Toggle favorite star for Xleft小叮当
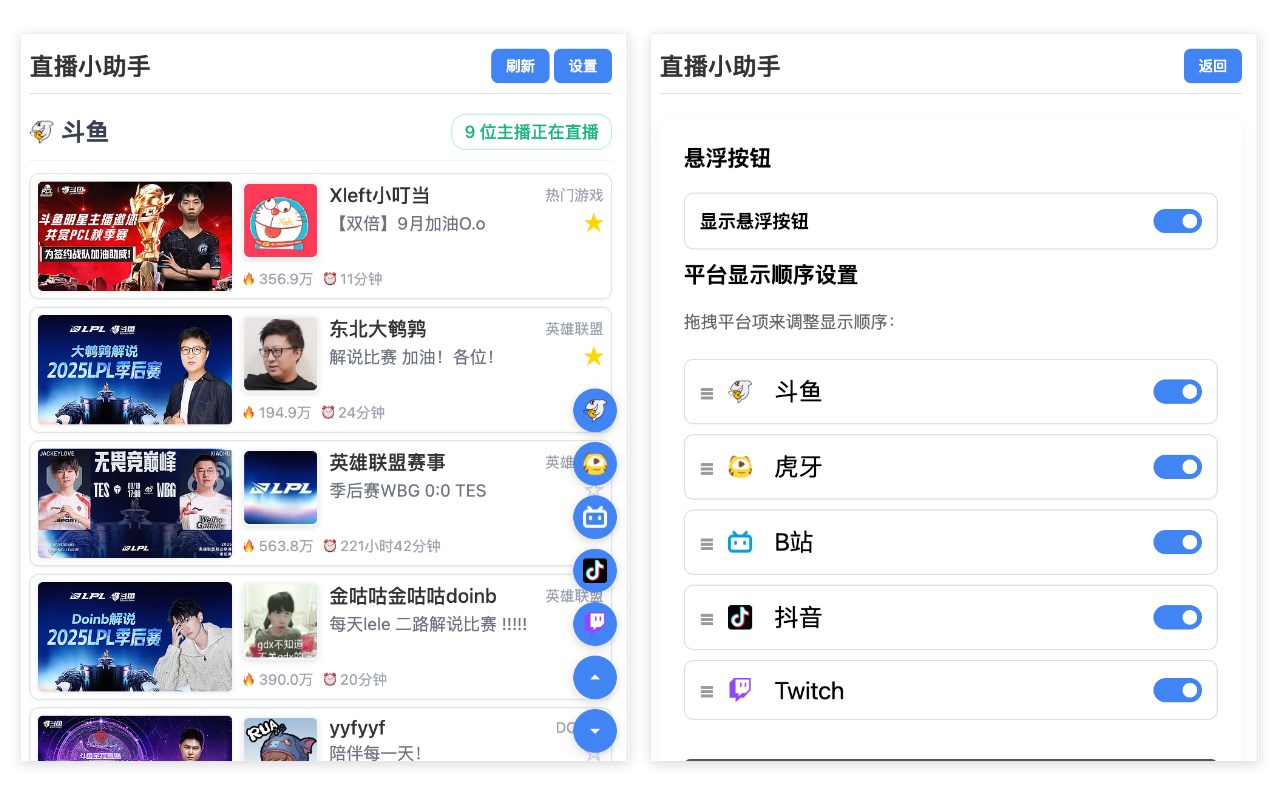This screenshot has width=1280, height=800. click(593, 223)
